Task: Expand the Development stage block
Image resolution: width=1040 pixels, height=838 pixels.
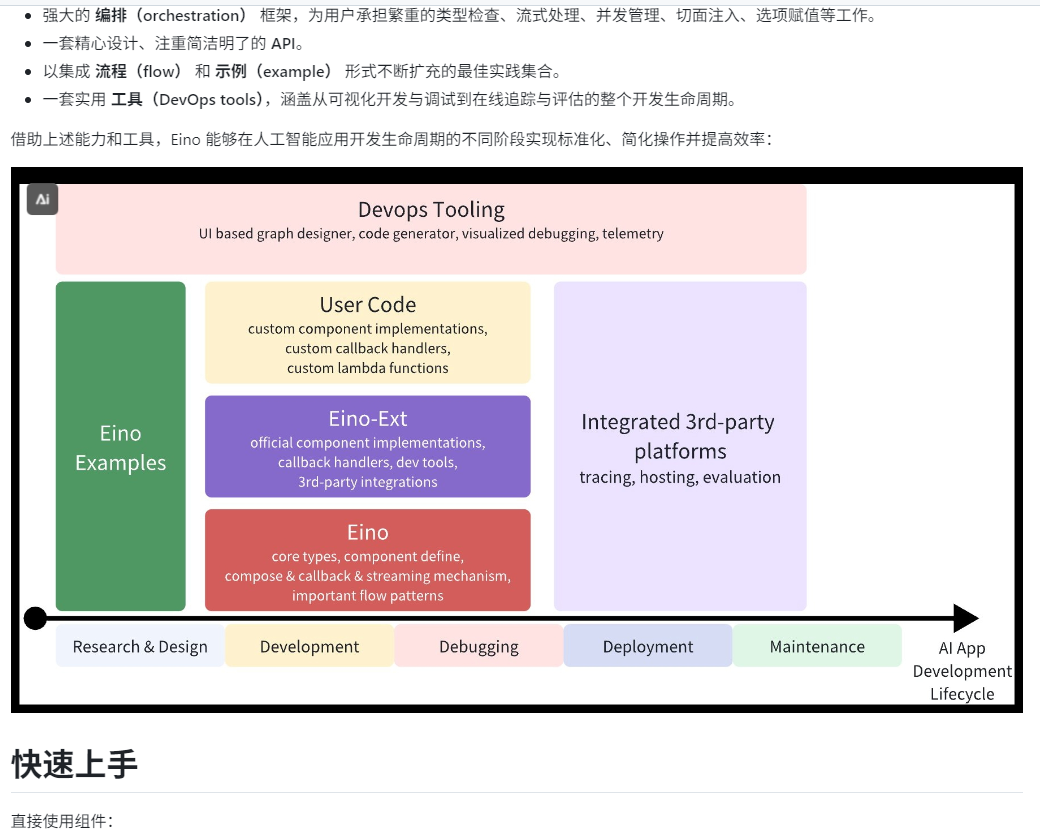Action: tap(309, 646)
